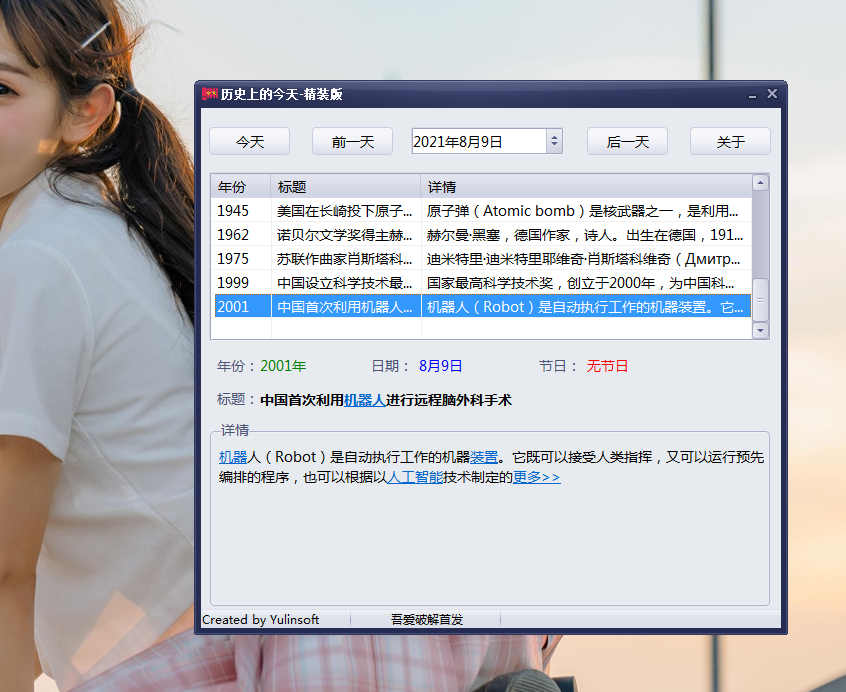Select the highlighted 2001 year cell
Image resolution: width=846 pixels, height=692 pixels.
pyautogui.click(x=233, y=306)
